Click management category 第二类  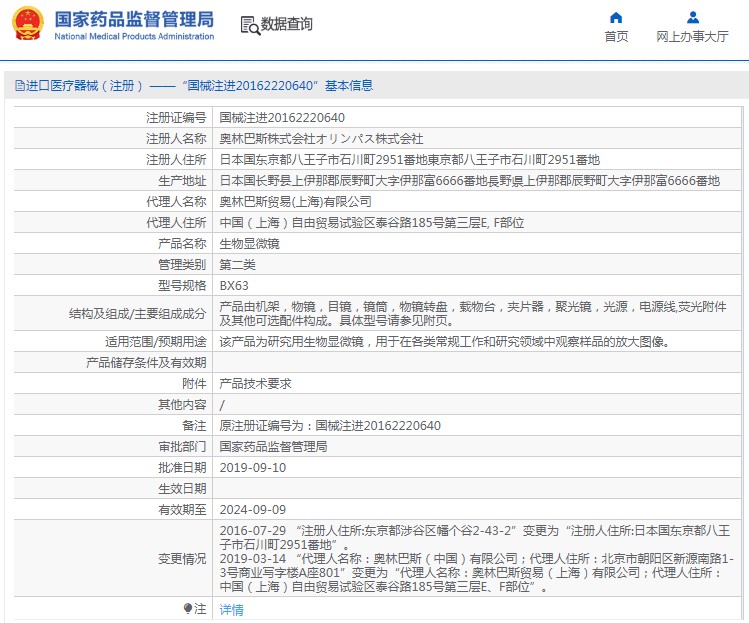click(x=237, y=265)
